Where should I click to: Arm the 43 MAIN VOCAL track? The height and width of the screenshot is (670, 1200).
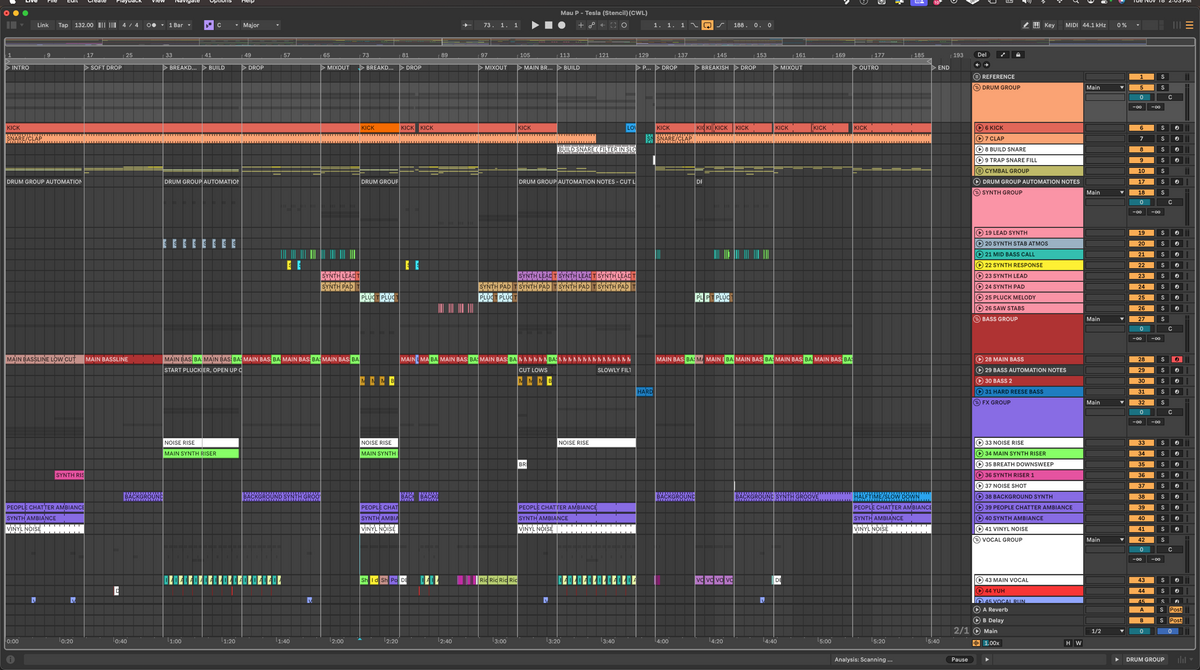[1176, 580]
